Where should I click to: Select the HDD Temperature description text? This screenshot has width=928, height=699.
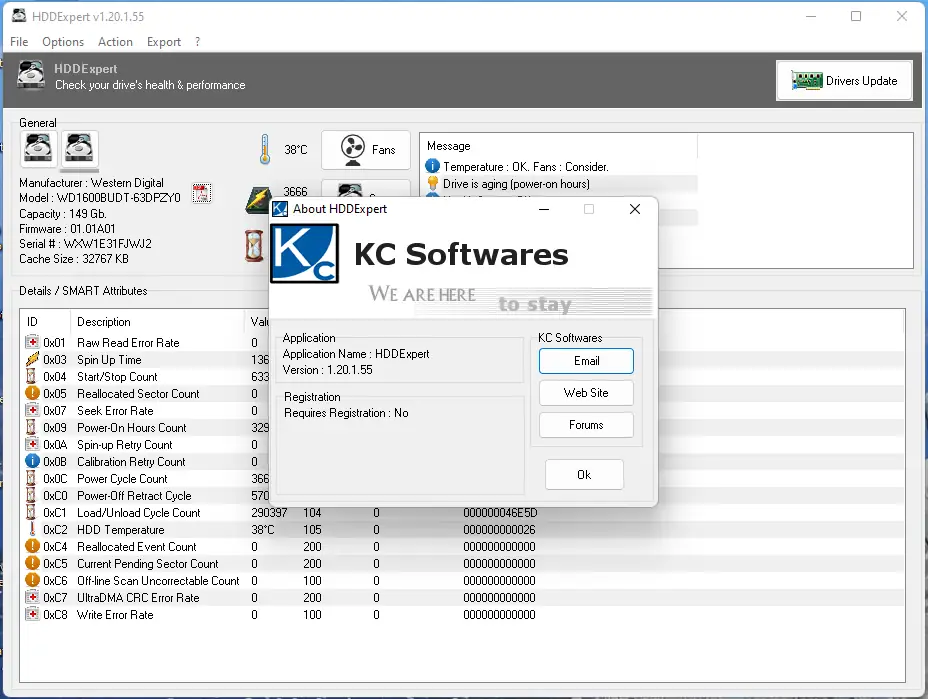(x=121, y=530)
